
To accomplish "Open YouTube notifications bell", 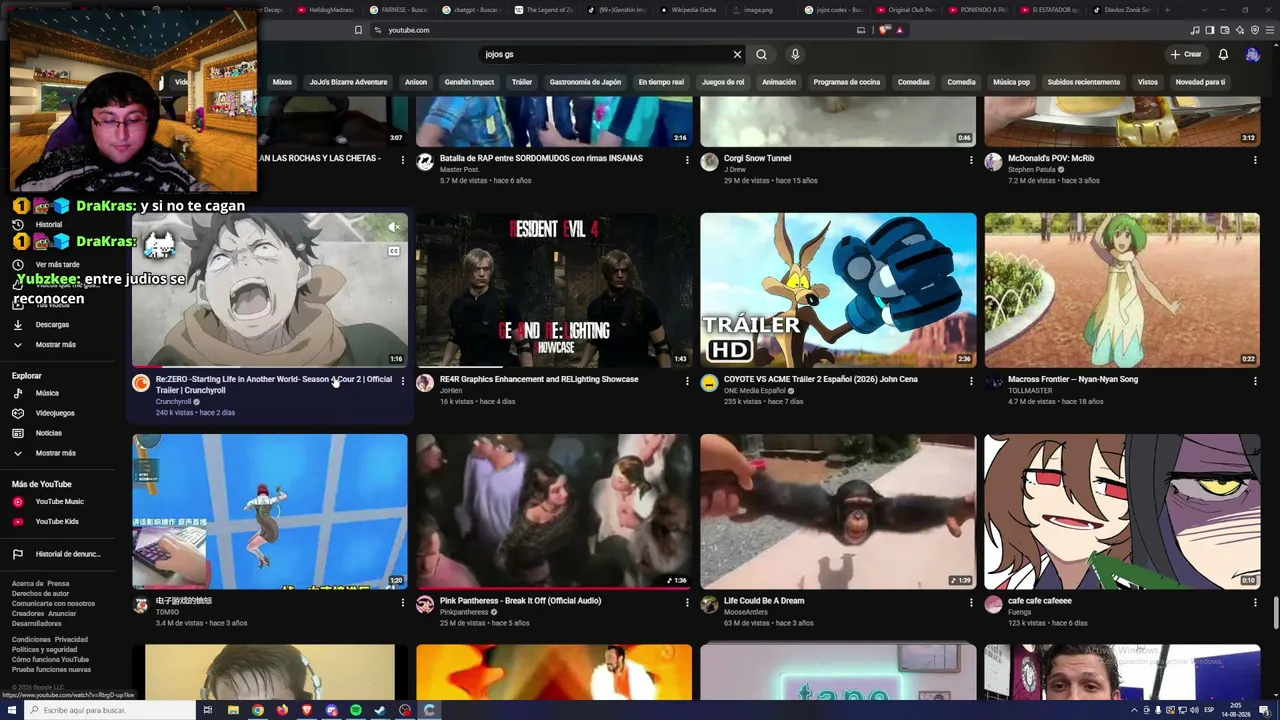I will coord(1222,54).
